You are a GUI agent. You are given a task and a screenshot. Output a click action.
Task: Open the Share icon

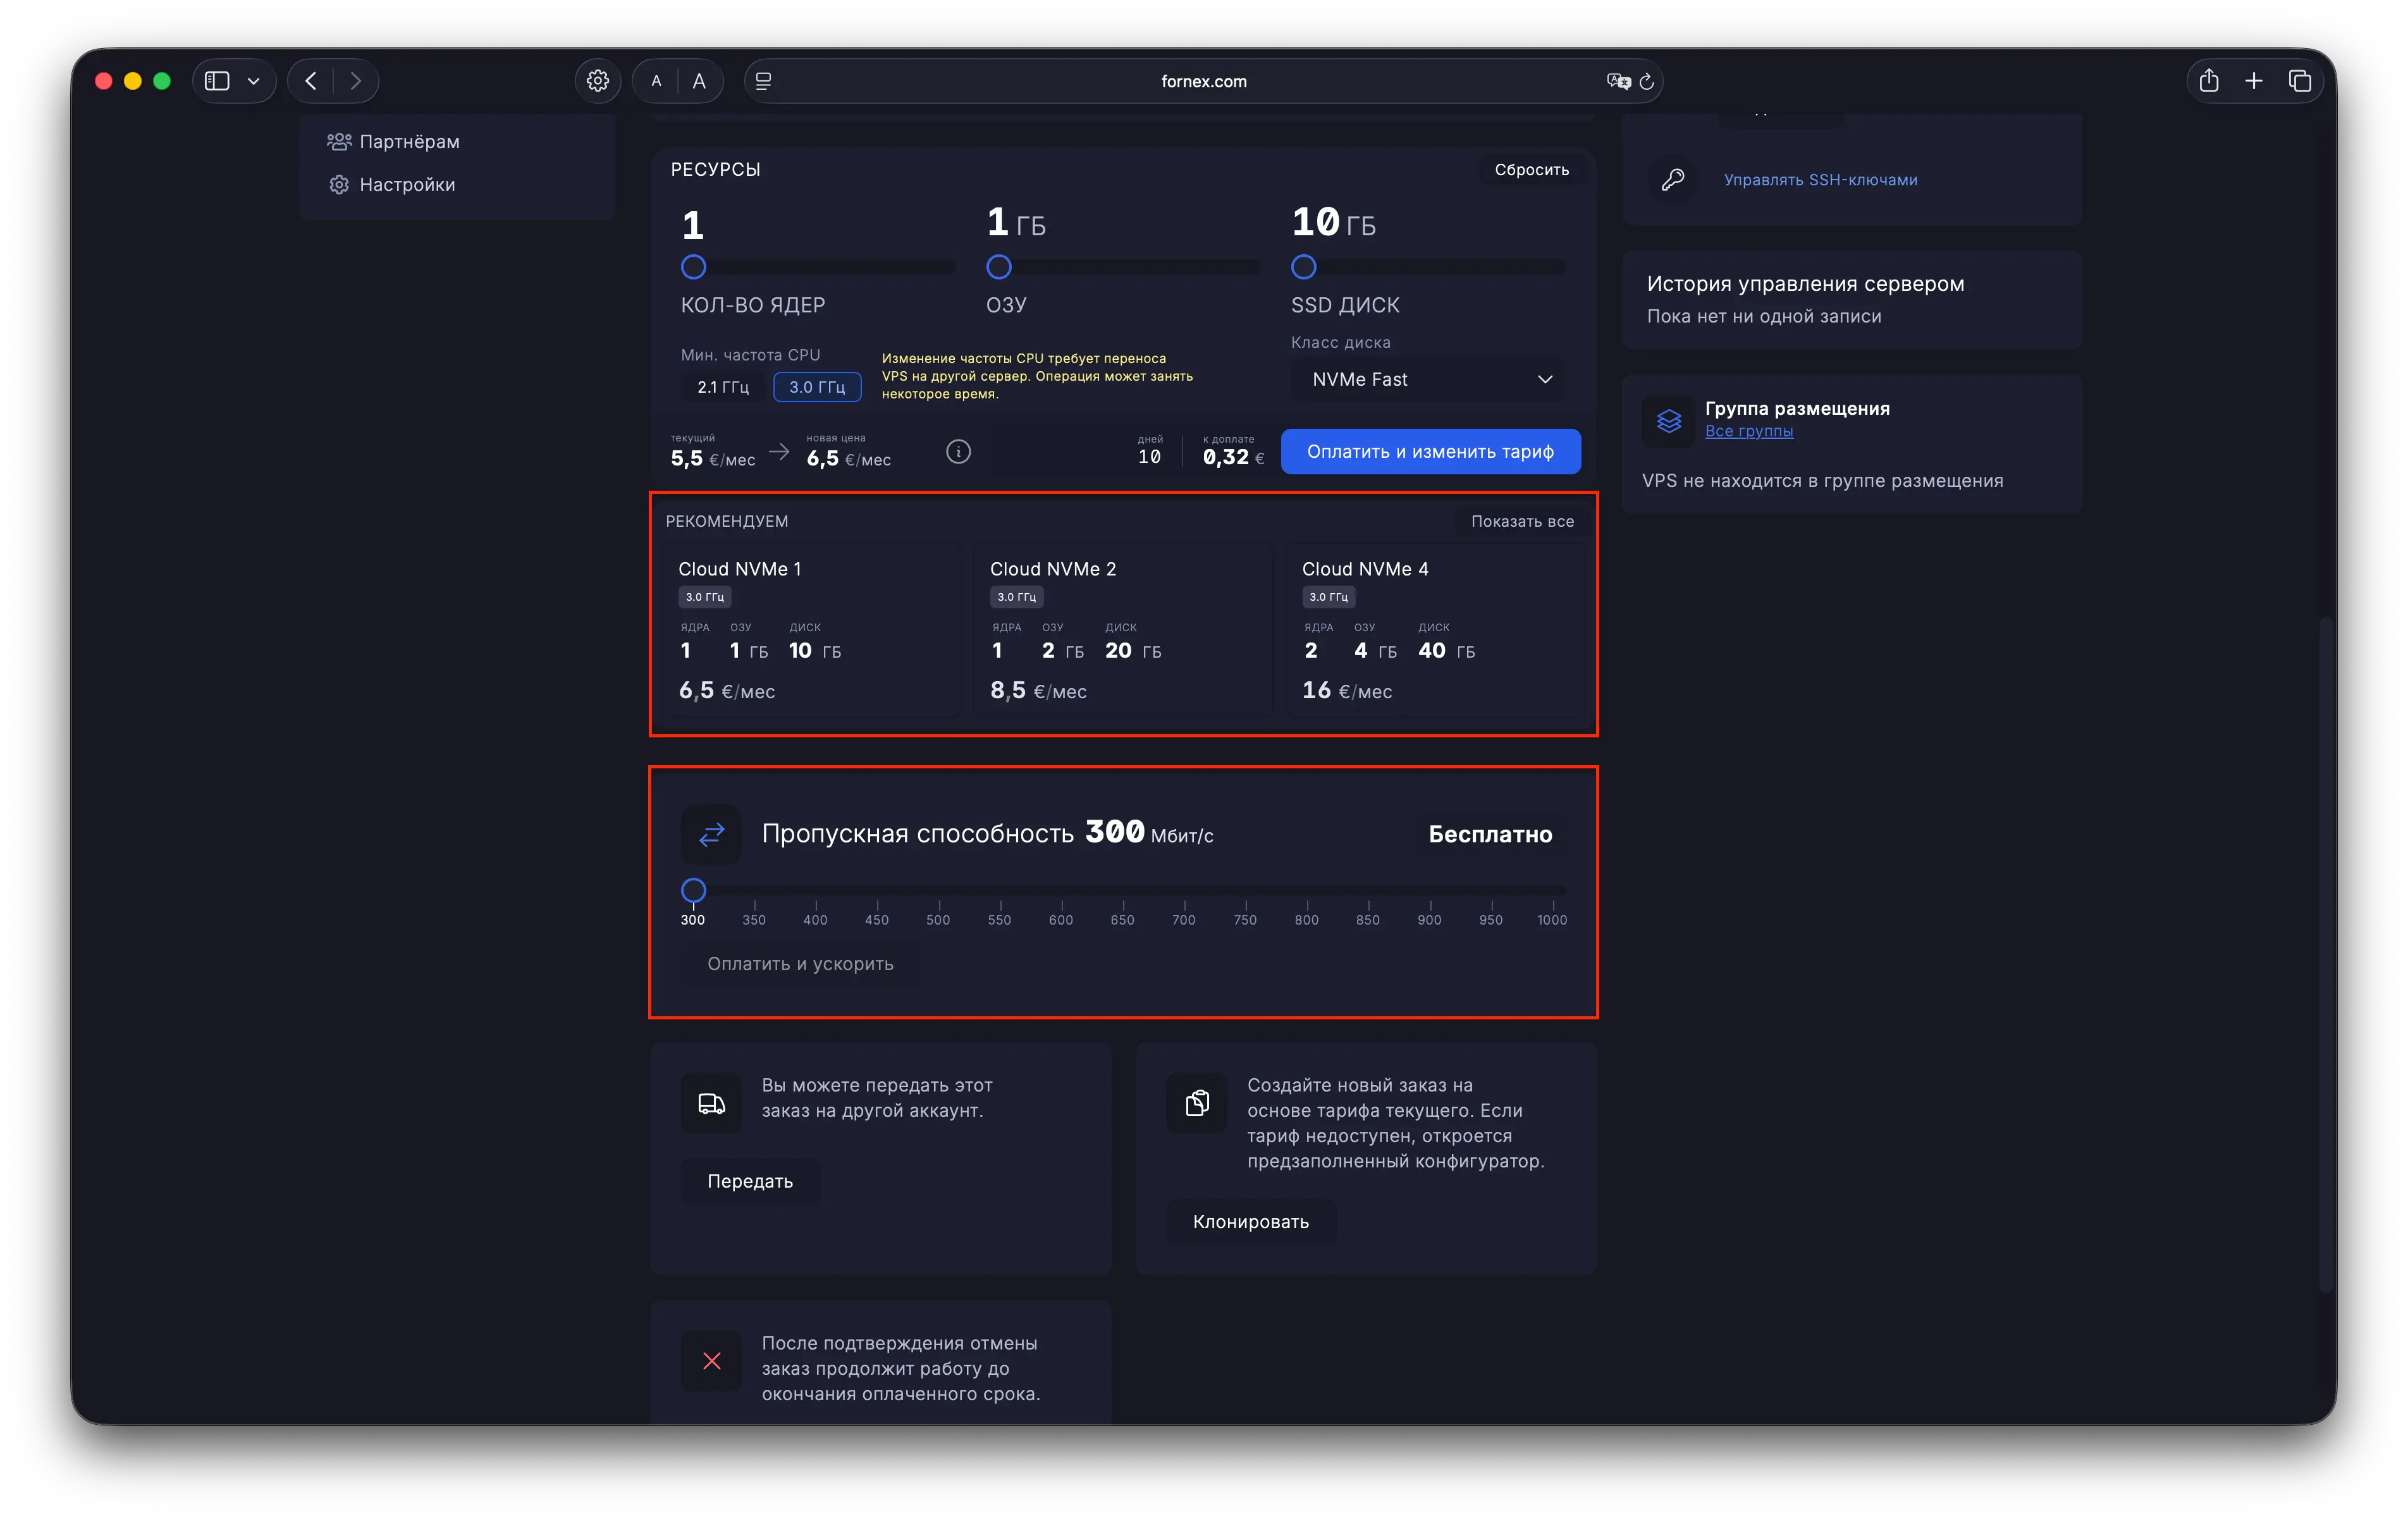click(2209, 81)
